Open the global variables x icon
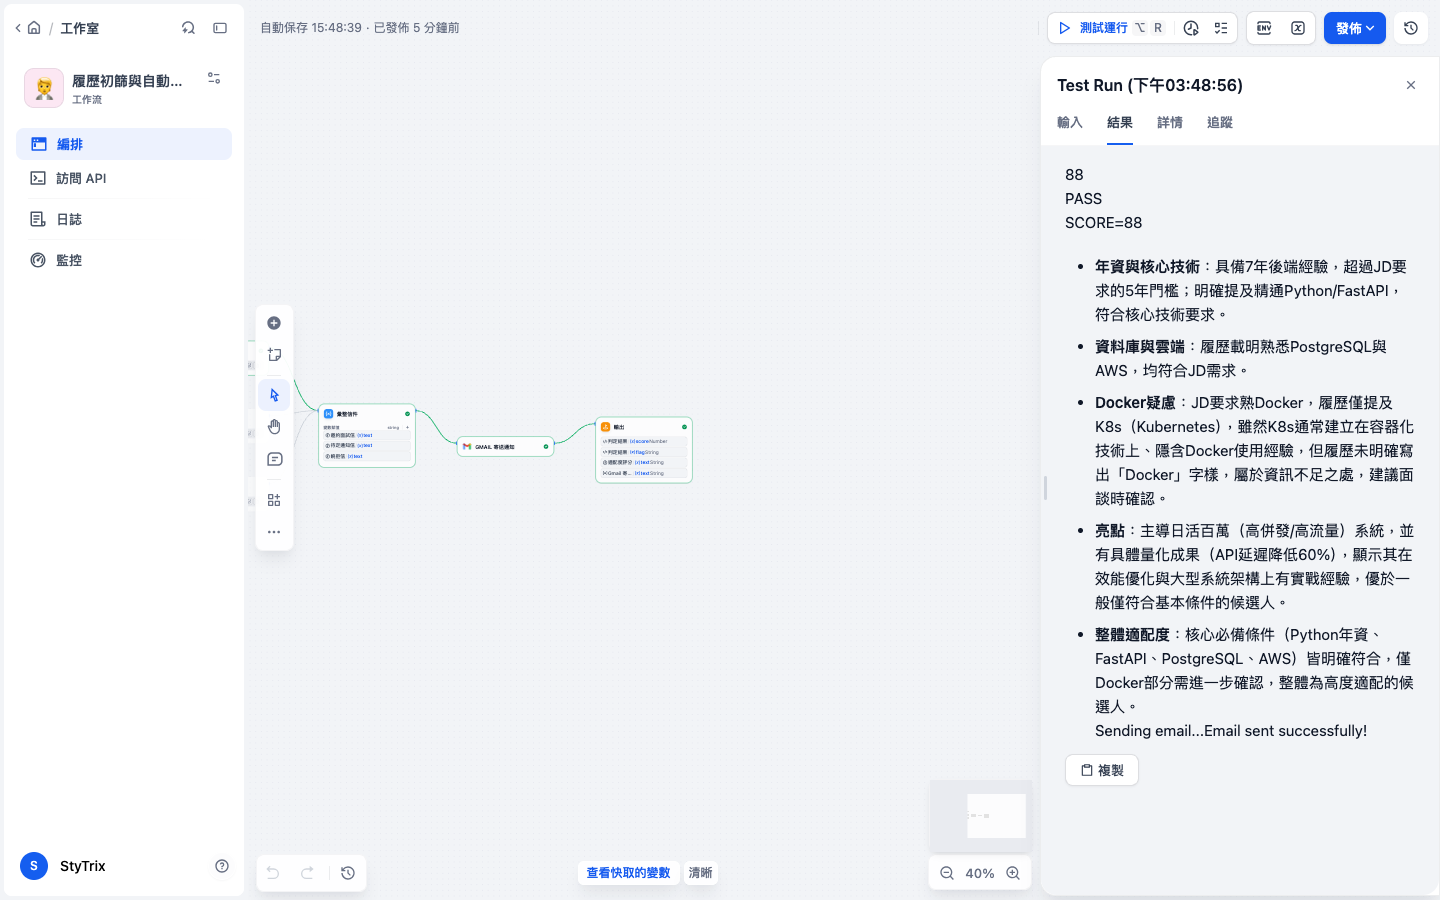Image resolution: width=1440 pixels, height=900 pixels. point(1298,28)
